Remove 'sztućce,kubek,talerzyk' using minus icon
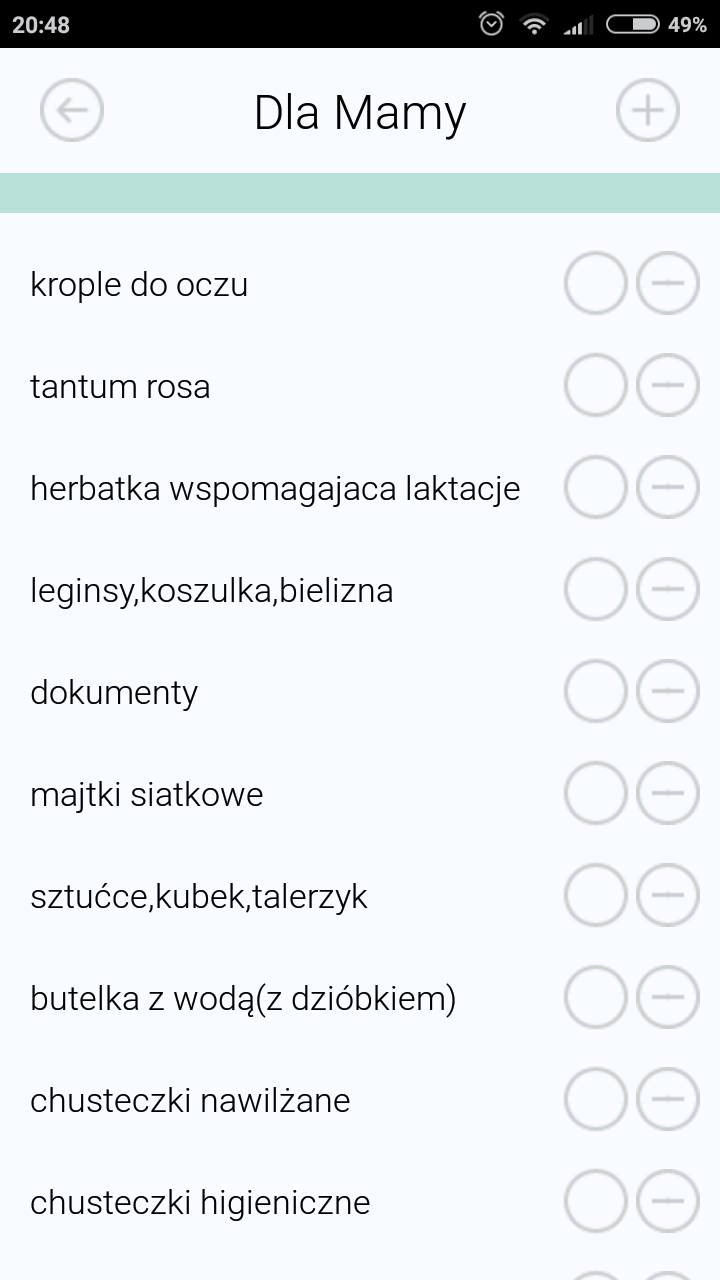Viewport: 720px width, 1280px height. click(667, 896)
